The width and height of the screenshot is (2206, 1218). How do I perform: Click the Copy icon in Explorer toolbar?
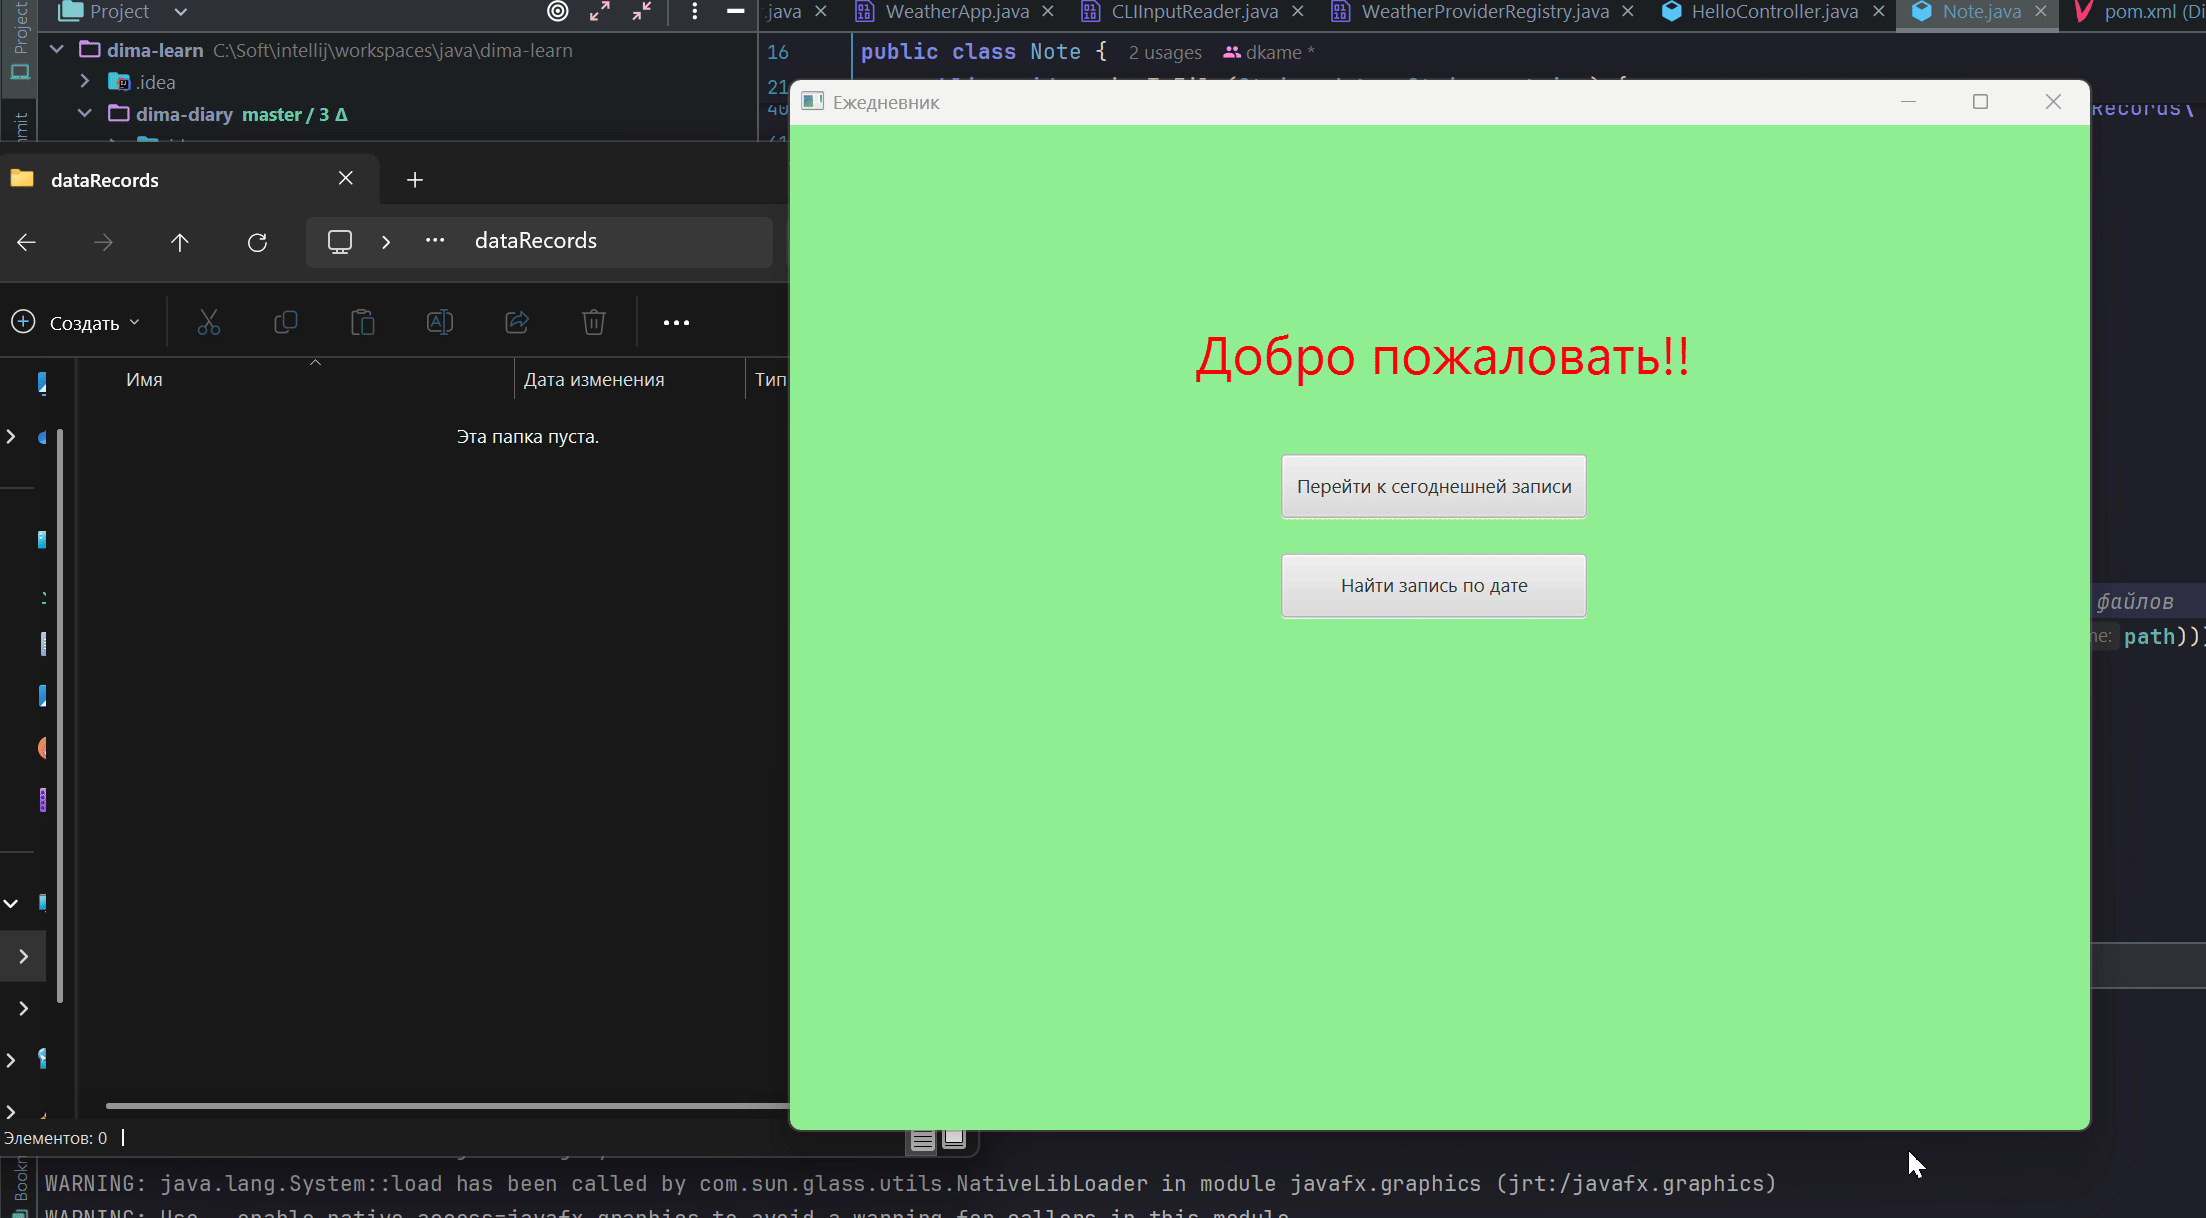point(286,322)
